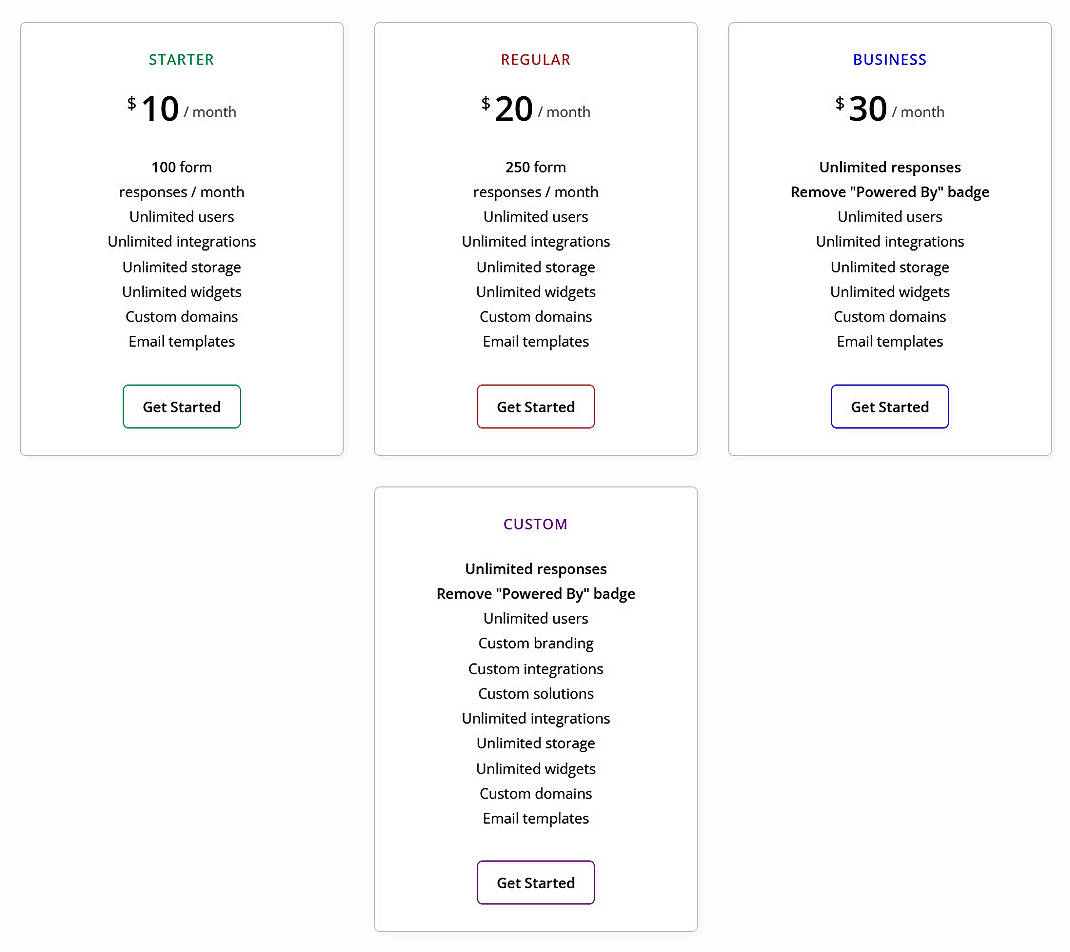Click Get Started on the Starter plan
1070x952 pixels.
click(x=181, y=407)
